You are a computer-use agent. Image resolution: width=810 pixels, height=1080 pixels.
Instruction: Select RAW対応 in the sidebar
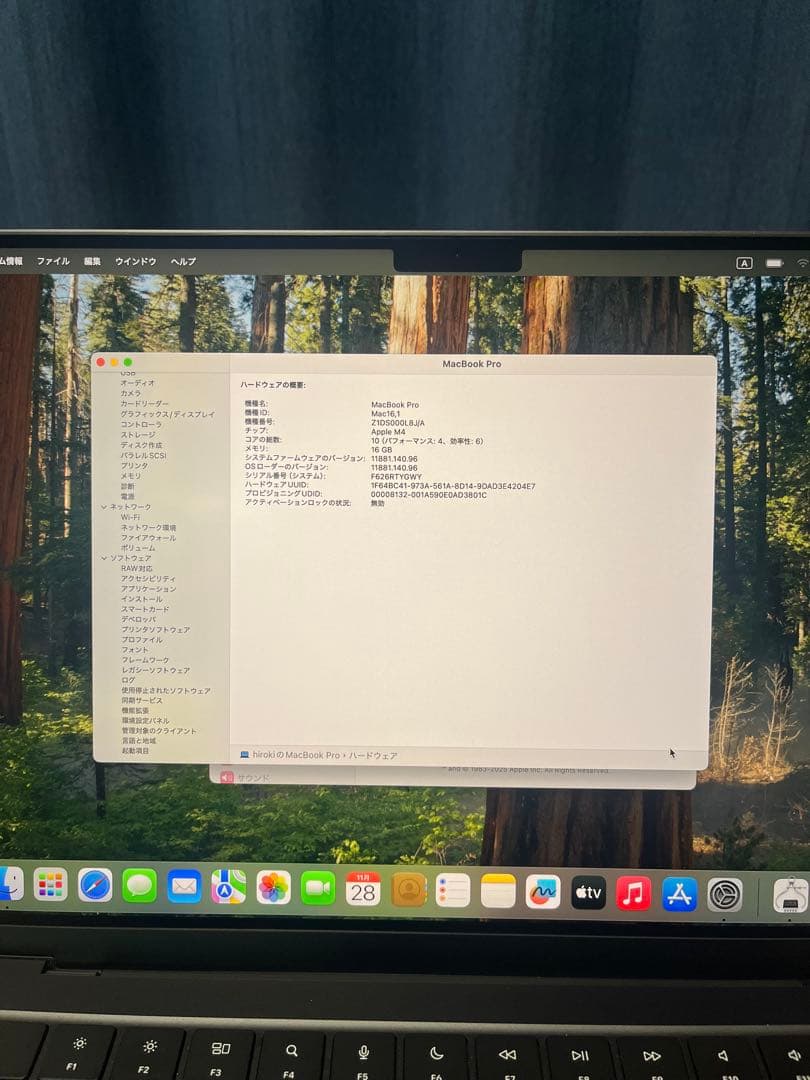[x=136, y=568]
